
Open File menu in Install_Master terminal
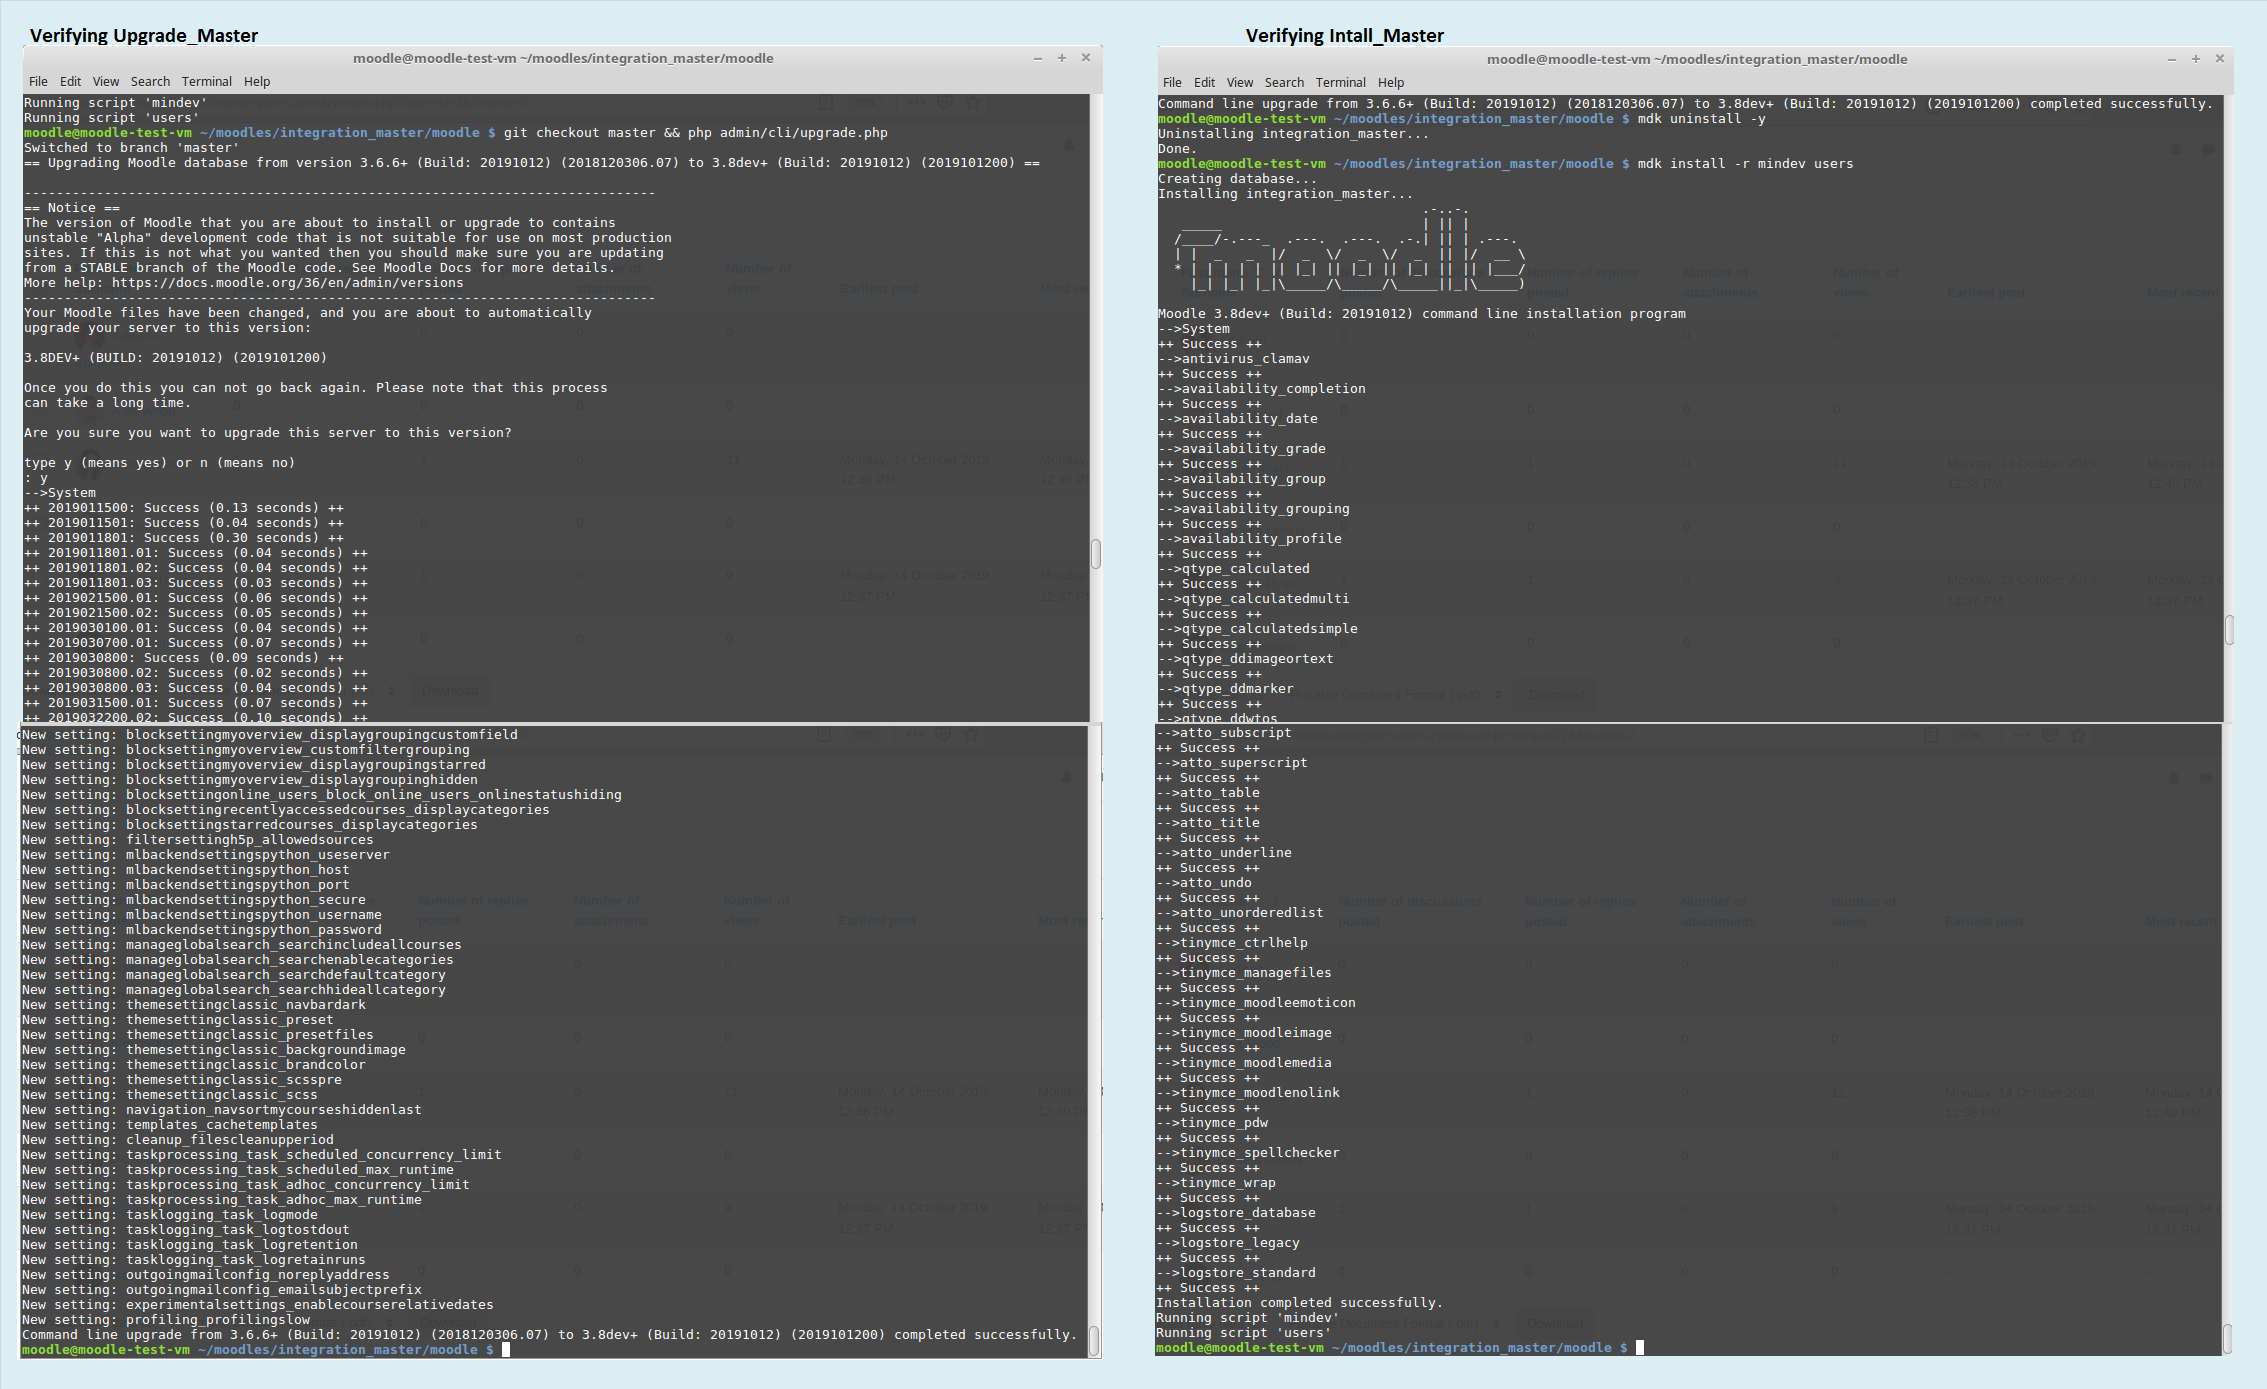pos(1172,83)
